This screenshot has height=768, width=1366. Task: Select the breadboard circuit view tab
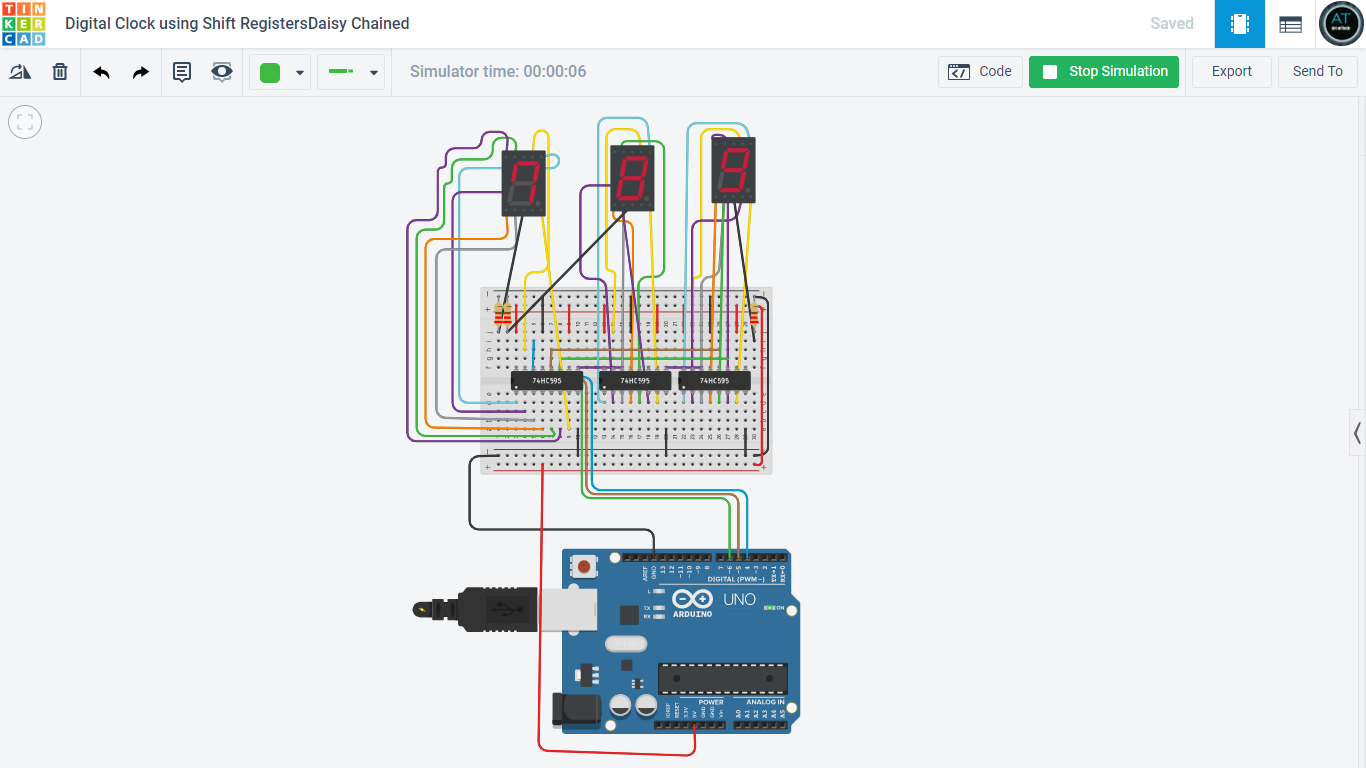coord(1239,23)
